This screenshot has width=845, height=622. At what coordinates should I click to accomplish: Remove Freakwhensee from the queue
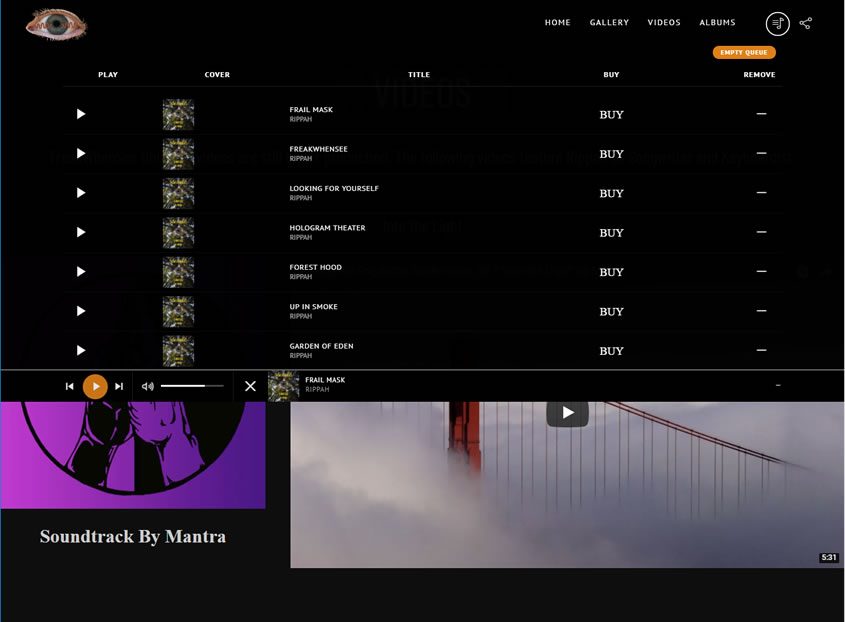coord(761,153)
